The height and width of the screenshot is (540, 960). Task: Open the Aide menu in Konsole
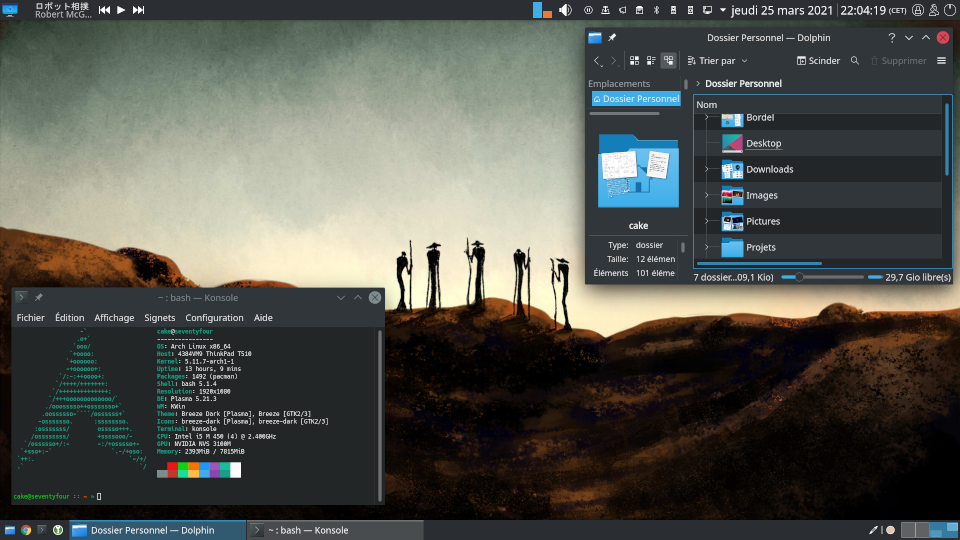263,318
